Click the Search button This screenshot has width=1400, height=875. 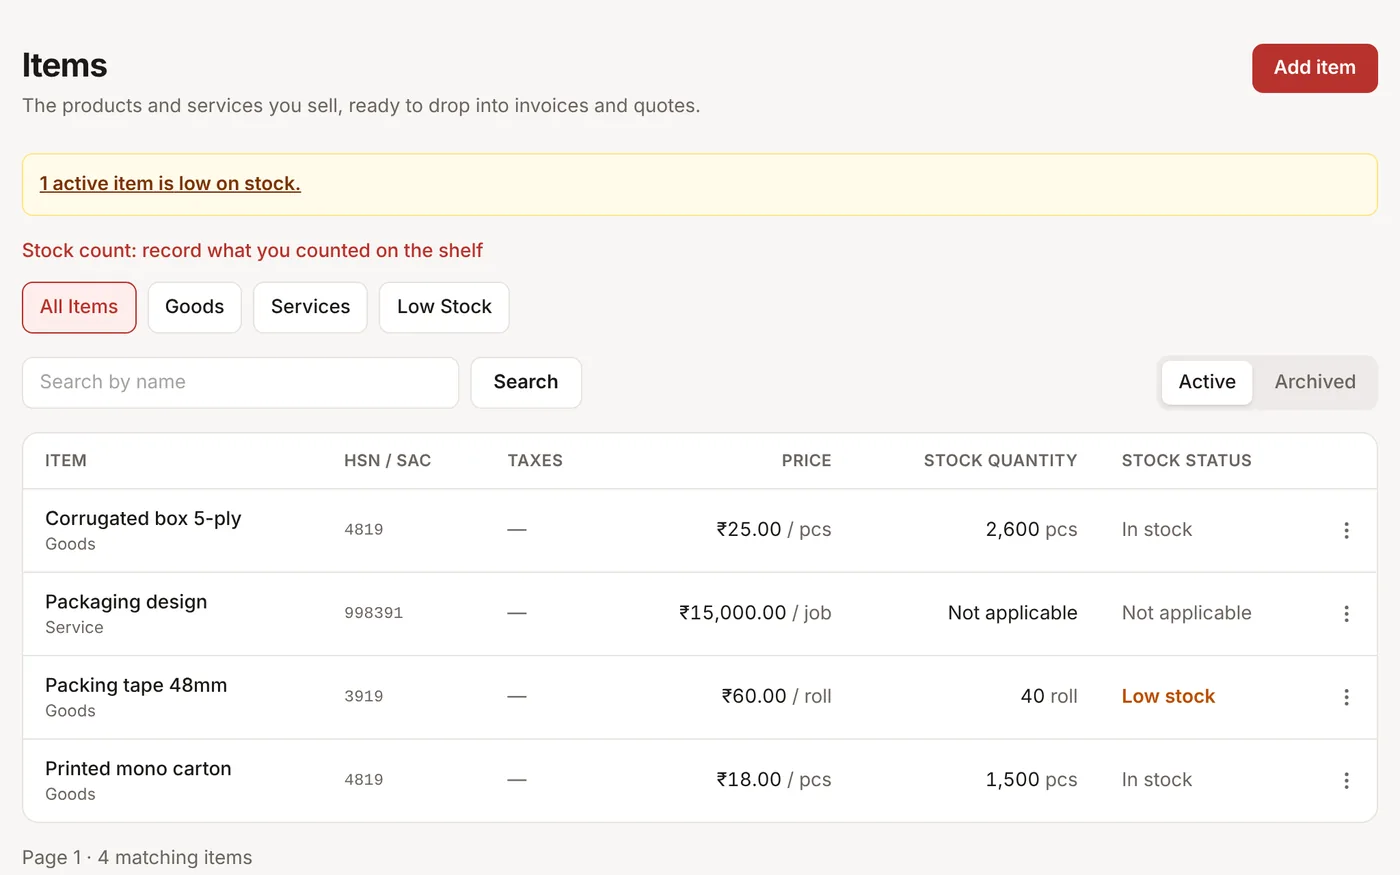pos(526,382)
